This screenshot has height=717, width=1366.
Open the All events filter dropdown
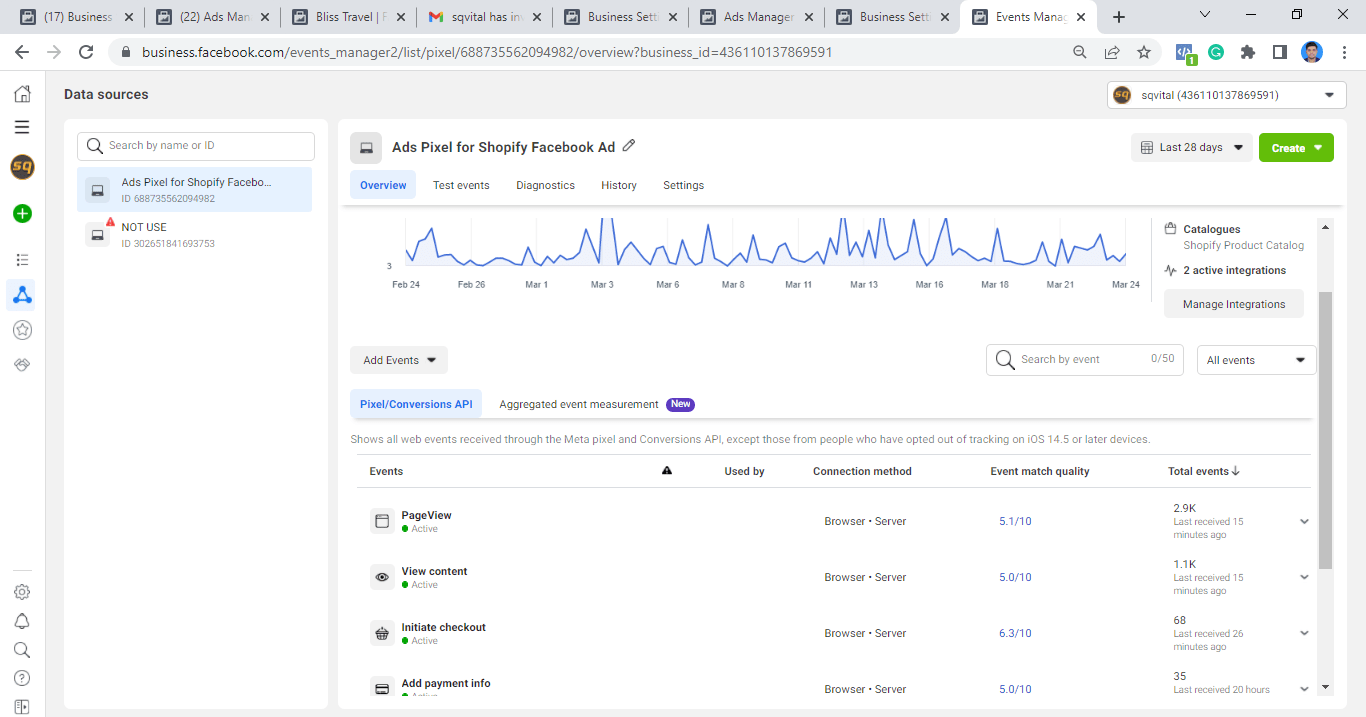coord(1256,360)
